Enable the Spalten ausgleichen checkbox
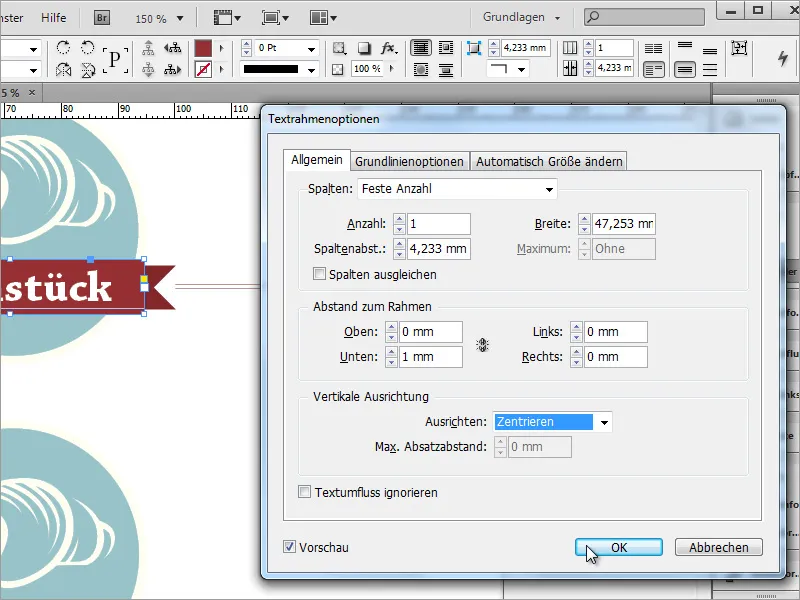This screenshot has width=800, height=600. click(321, 274)
